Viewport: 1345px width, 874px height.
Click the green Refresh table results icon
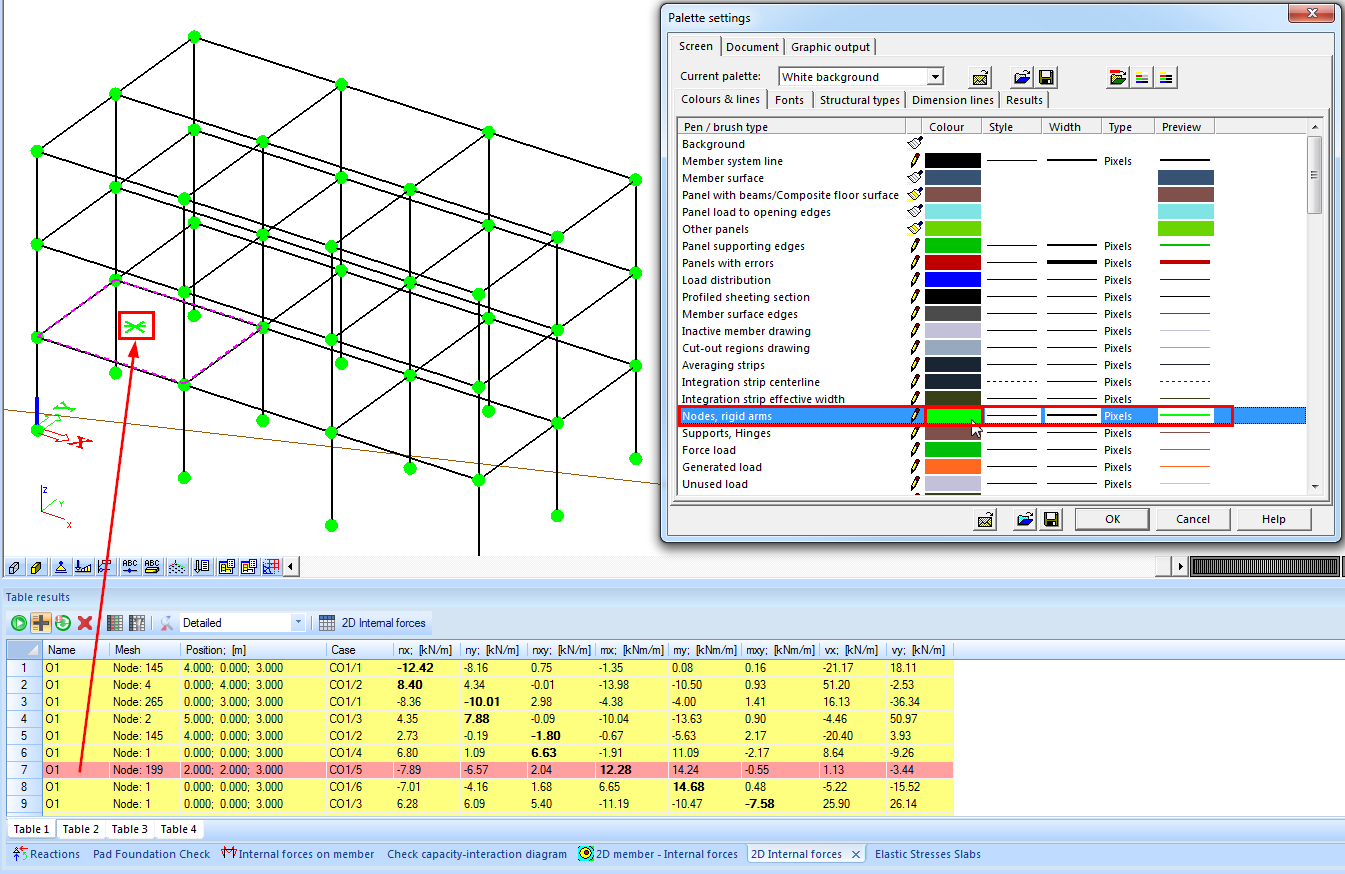(x=19, y=623)
